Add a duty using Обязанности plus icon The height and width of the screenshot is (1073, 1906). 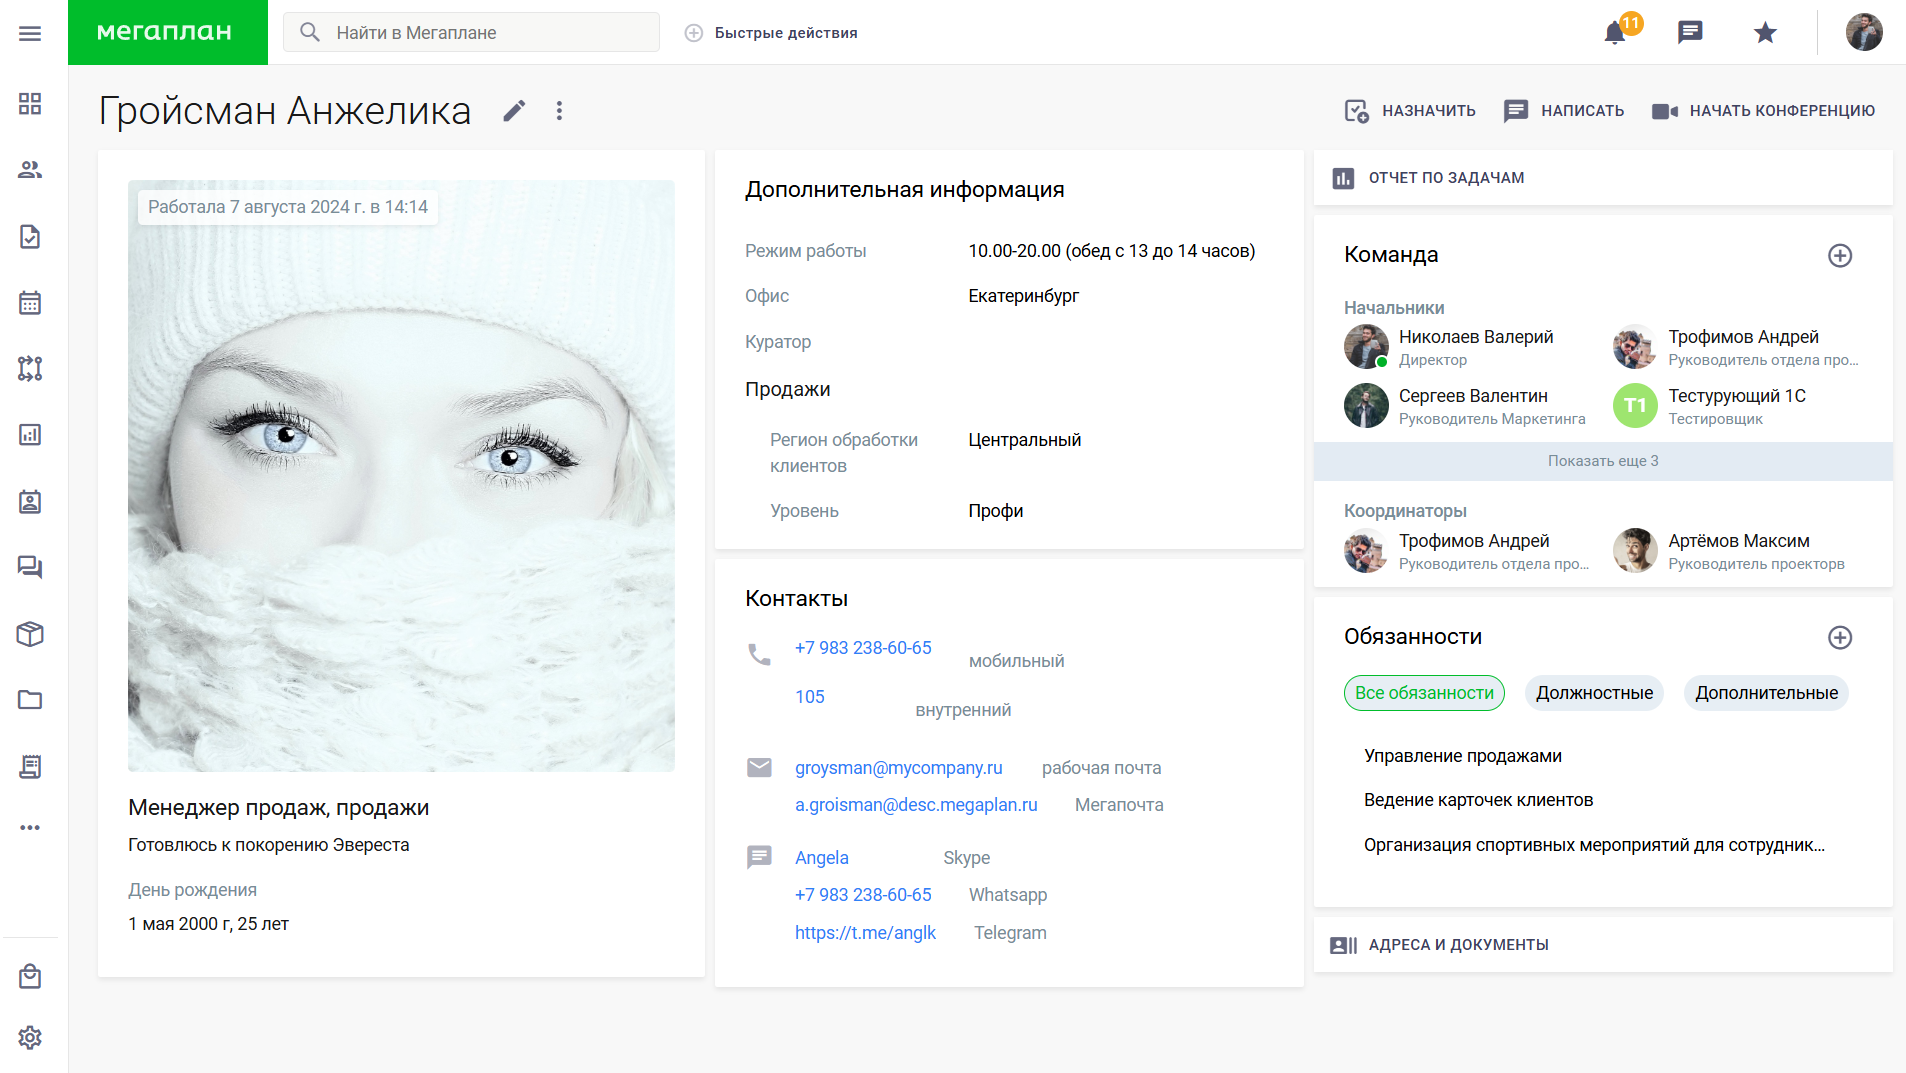click(x=1840, y=638)
